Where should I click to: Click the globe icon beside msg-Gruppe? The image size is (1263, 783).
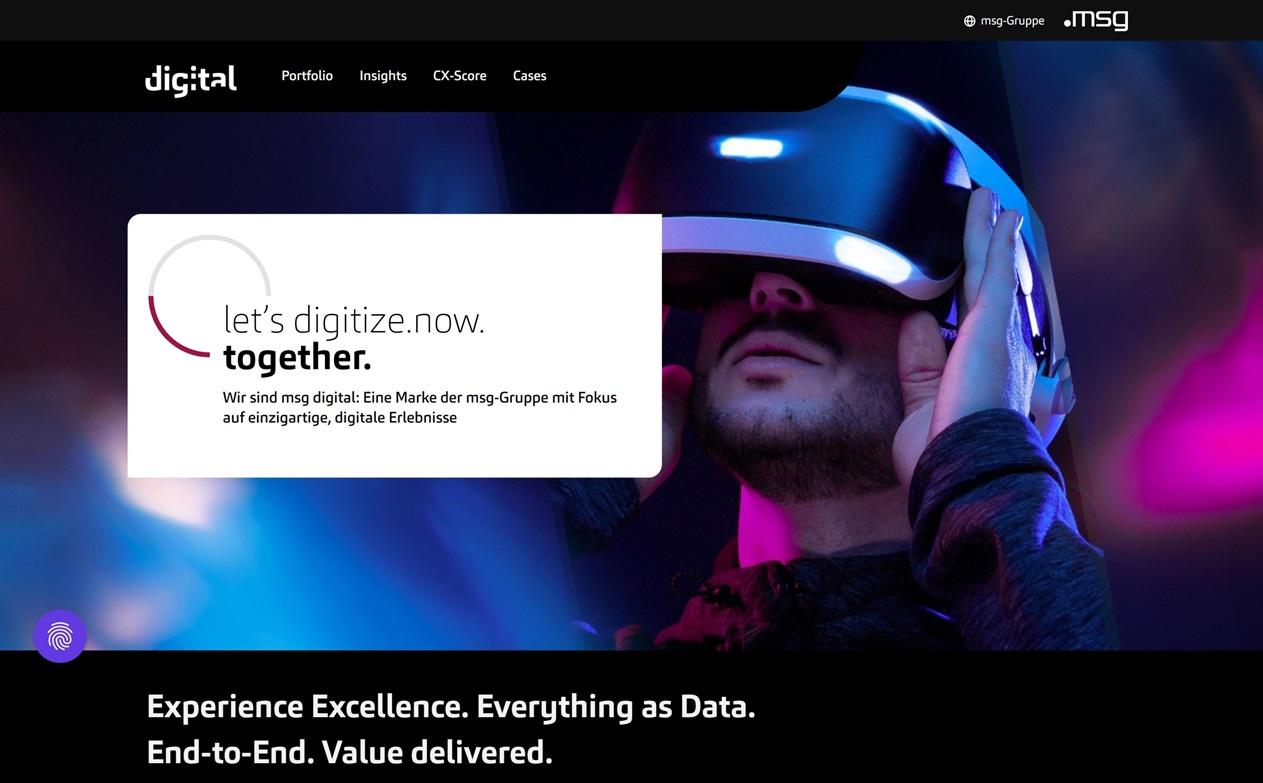coord(969,21)
